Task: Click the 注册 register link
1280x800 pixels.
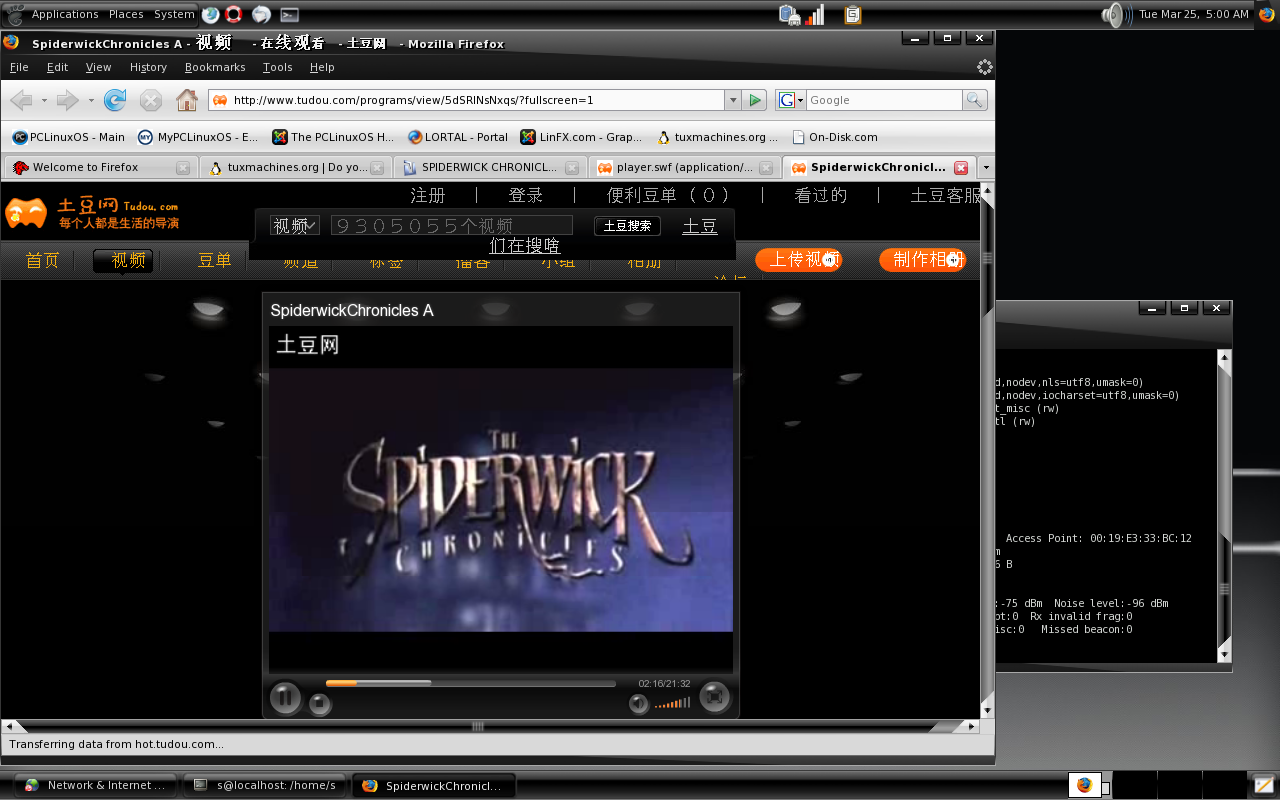Action: tap(428, 195)
